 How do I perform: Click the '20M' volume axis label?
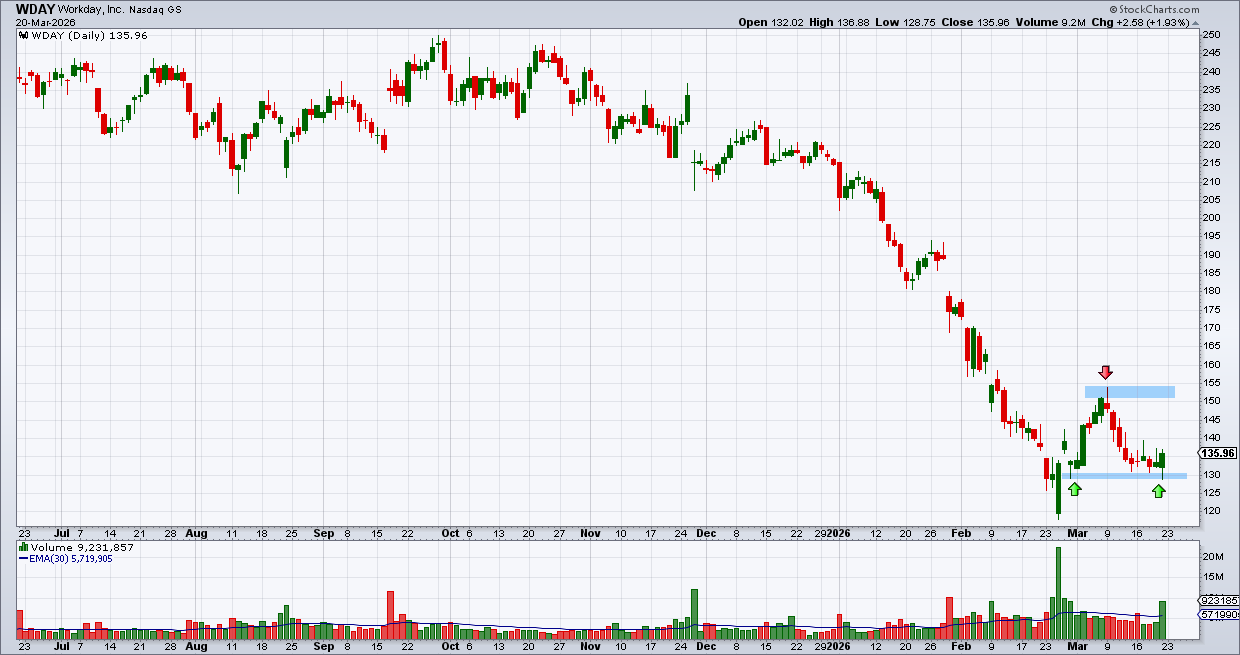coord(1212,556)
